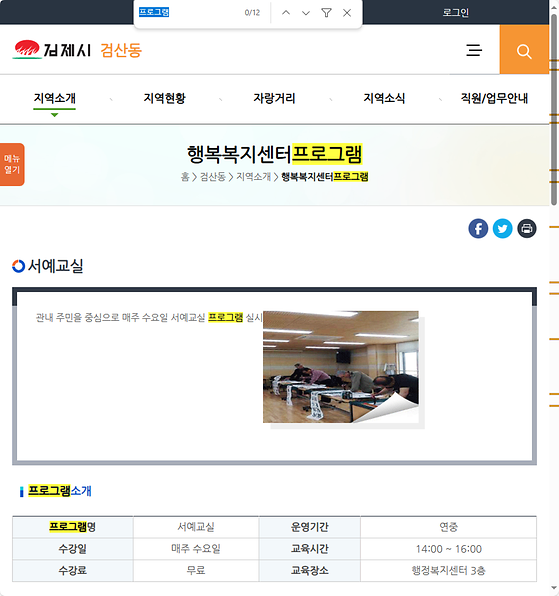Screen dimensions: 559x596
Task: Open find bar filter options
Action: (326, 13)
